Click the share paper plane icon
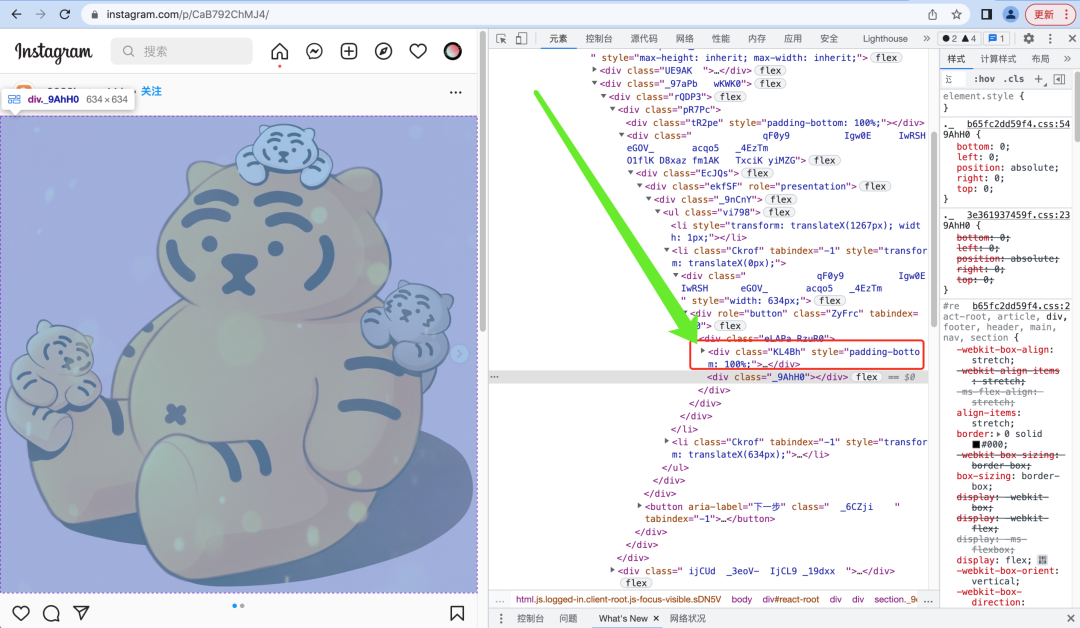Viewport: 1080px width, 628px height. [82, 613]
